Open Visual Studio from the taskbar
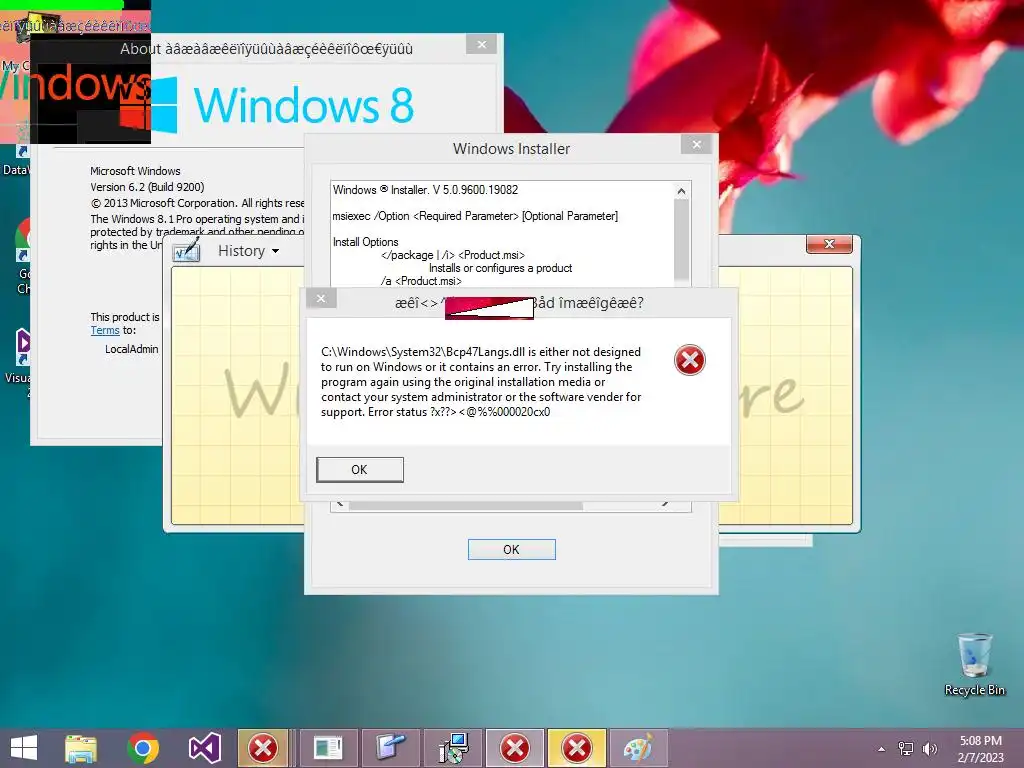1024x768 pixels. point(204,748)
